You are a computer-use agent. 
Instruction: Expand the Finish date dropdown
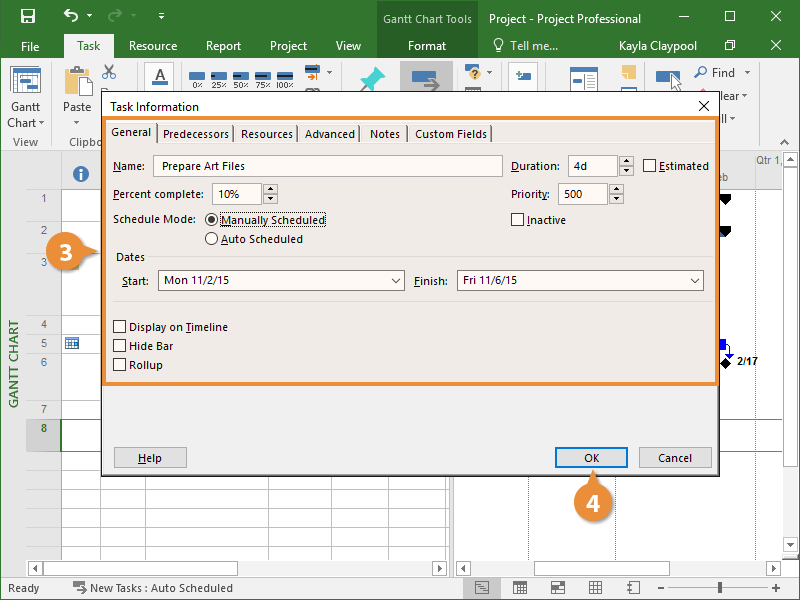[x=695, y=281]
